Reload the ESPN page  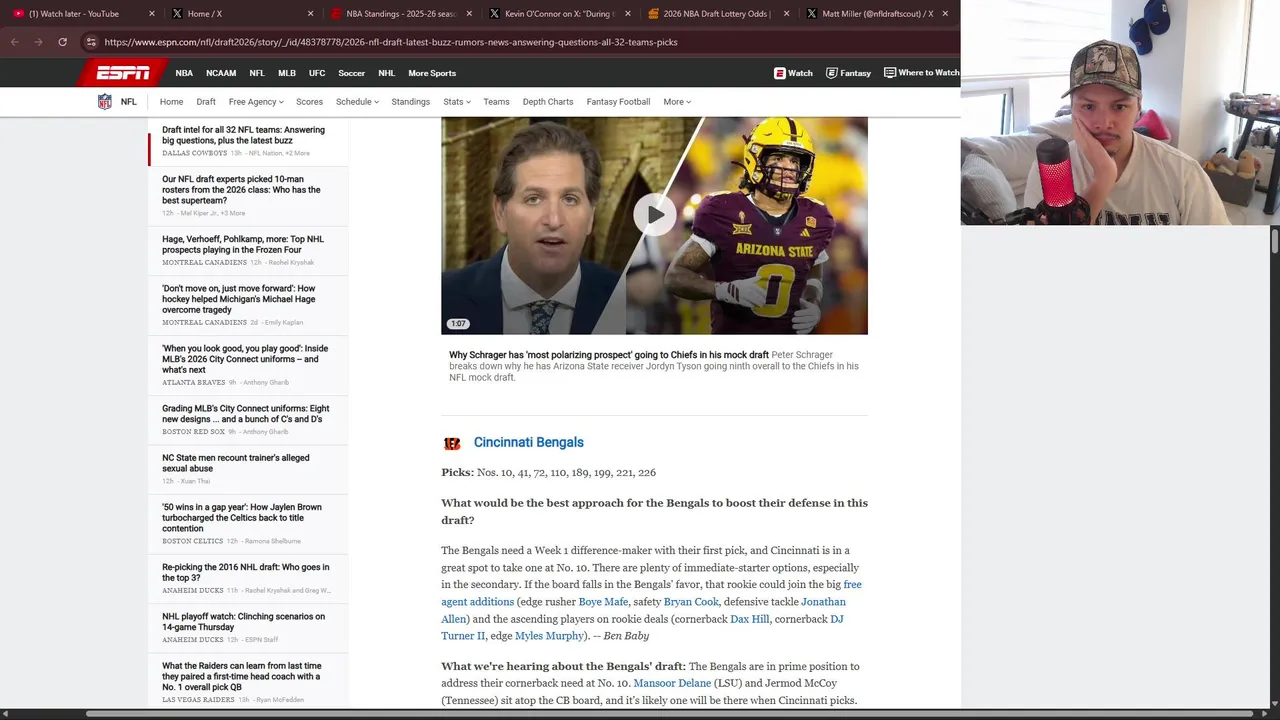point(62,42)
